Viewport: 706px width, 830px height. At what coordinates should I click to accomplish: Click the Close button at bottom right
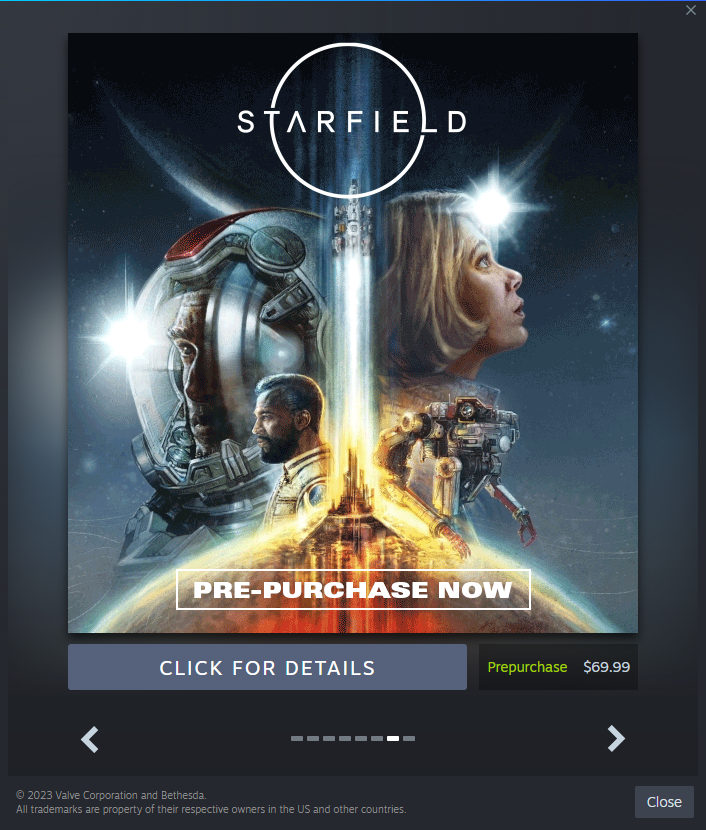pyautogui.click(x=664, y=802)
